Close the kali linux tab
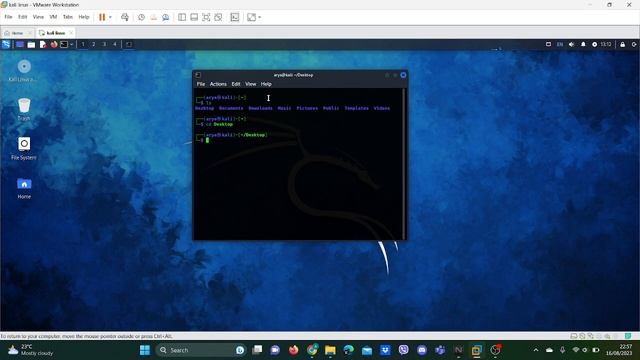Viewport: 640px width, 360px height. (x=71, y=33)
